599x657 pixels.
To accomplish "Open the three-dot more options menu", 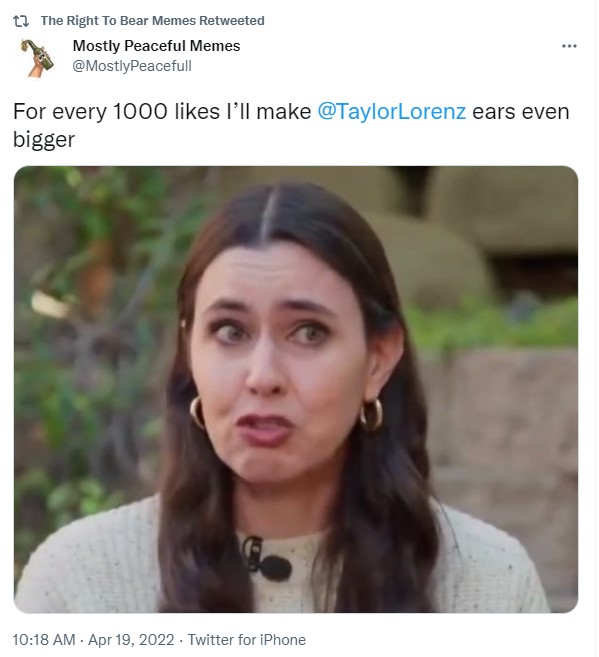I will [x=569, y=46].
